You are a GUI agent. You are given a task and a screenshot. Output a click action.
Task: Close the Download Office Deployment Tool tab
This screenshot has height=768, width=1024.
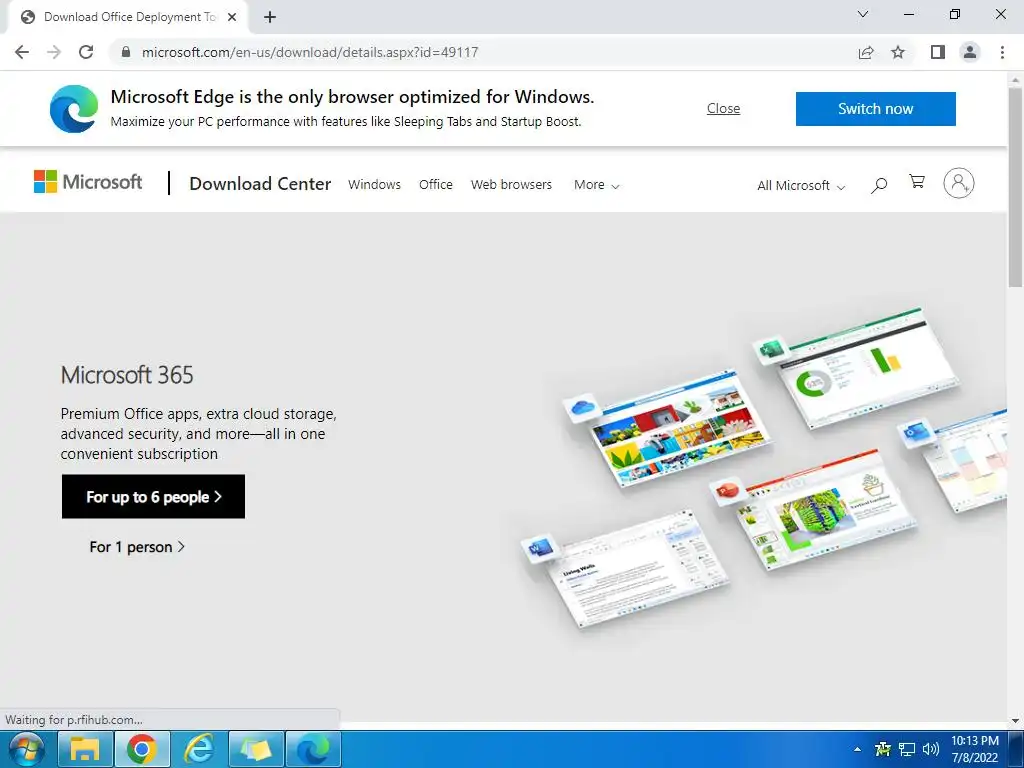(x=231, y=18)
